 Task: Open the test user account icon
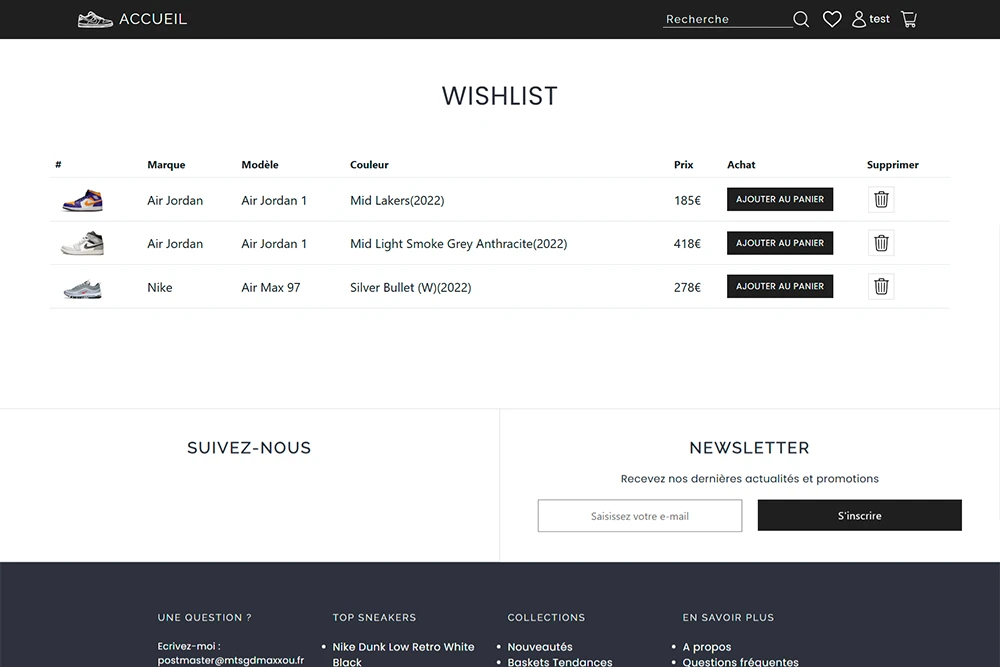coord(859,19)
